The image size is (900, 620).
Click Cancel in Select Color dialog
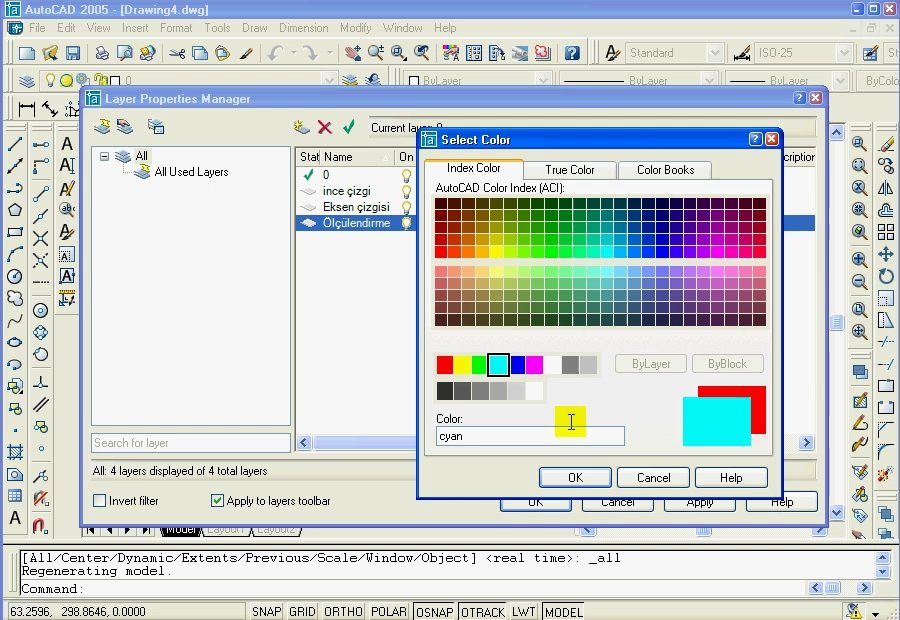point(653,478)
